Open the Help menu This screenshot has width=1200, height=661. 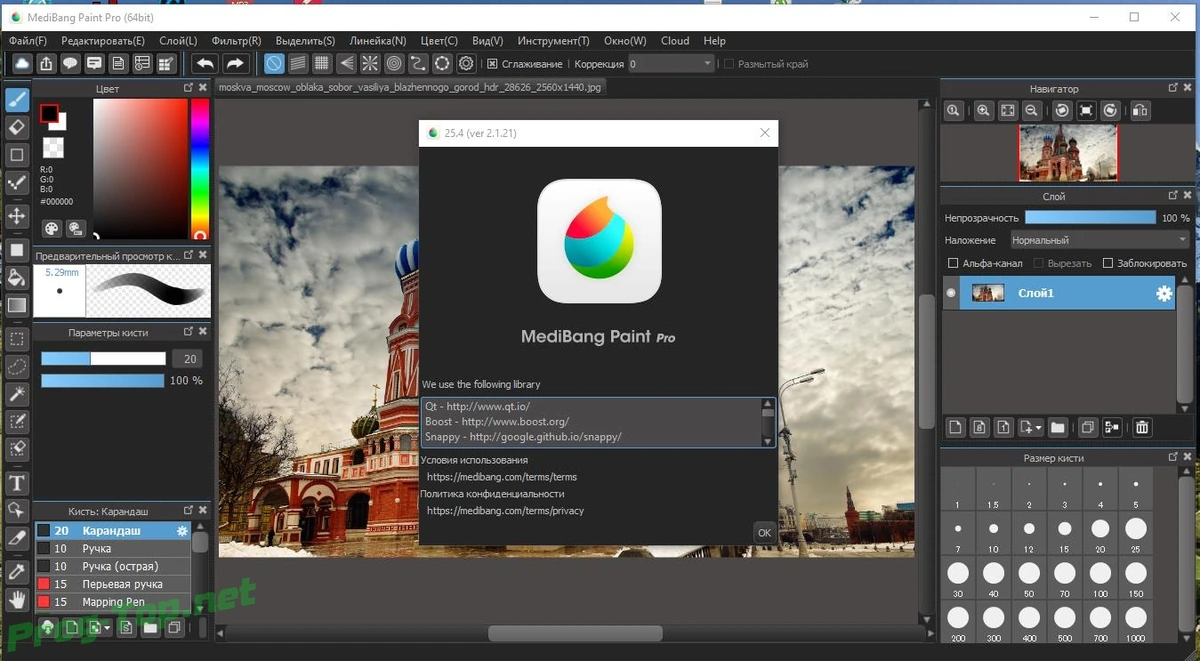coord(714,41)
